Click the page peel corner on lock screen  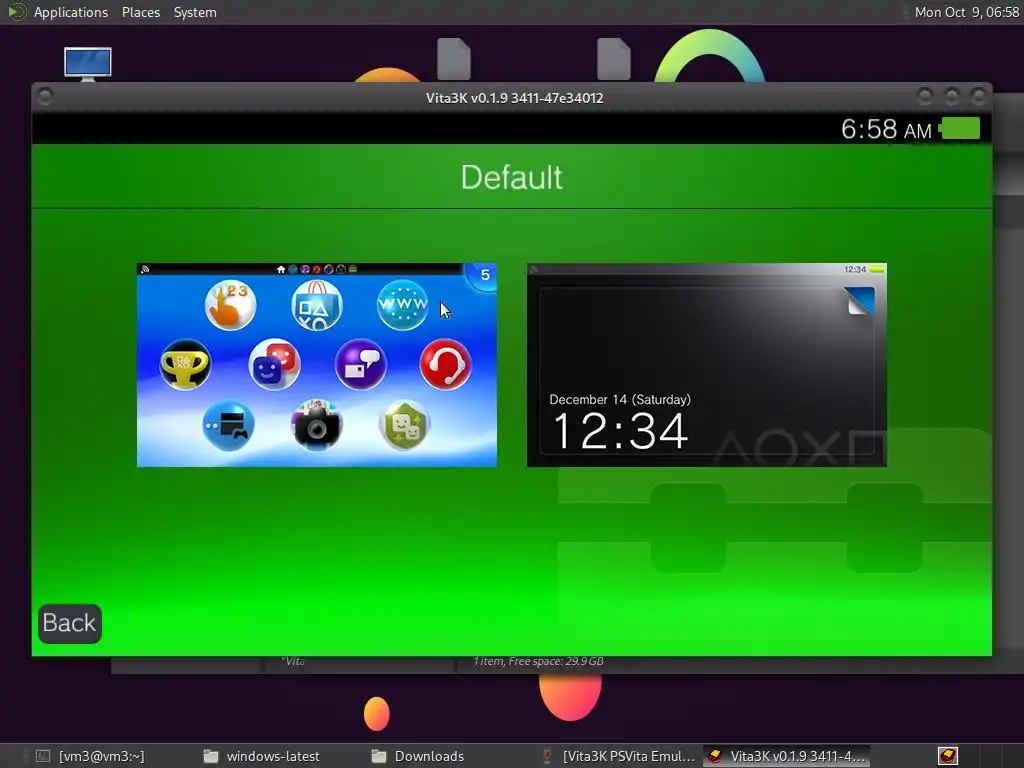(x=858, y=300)
